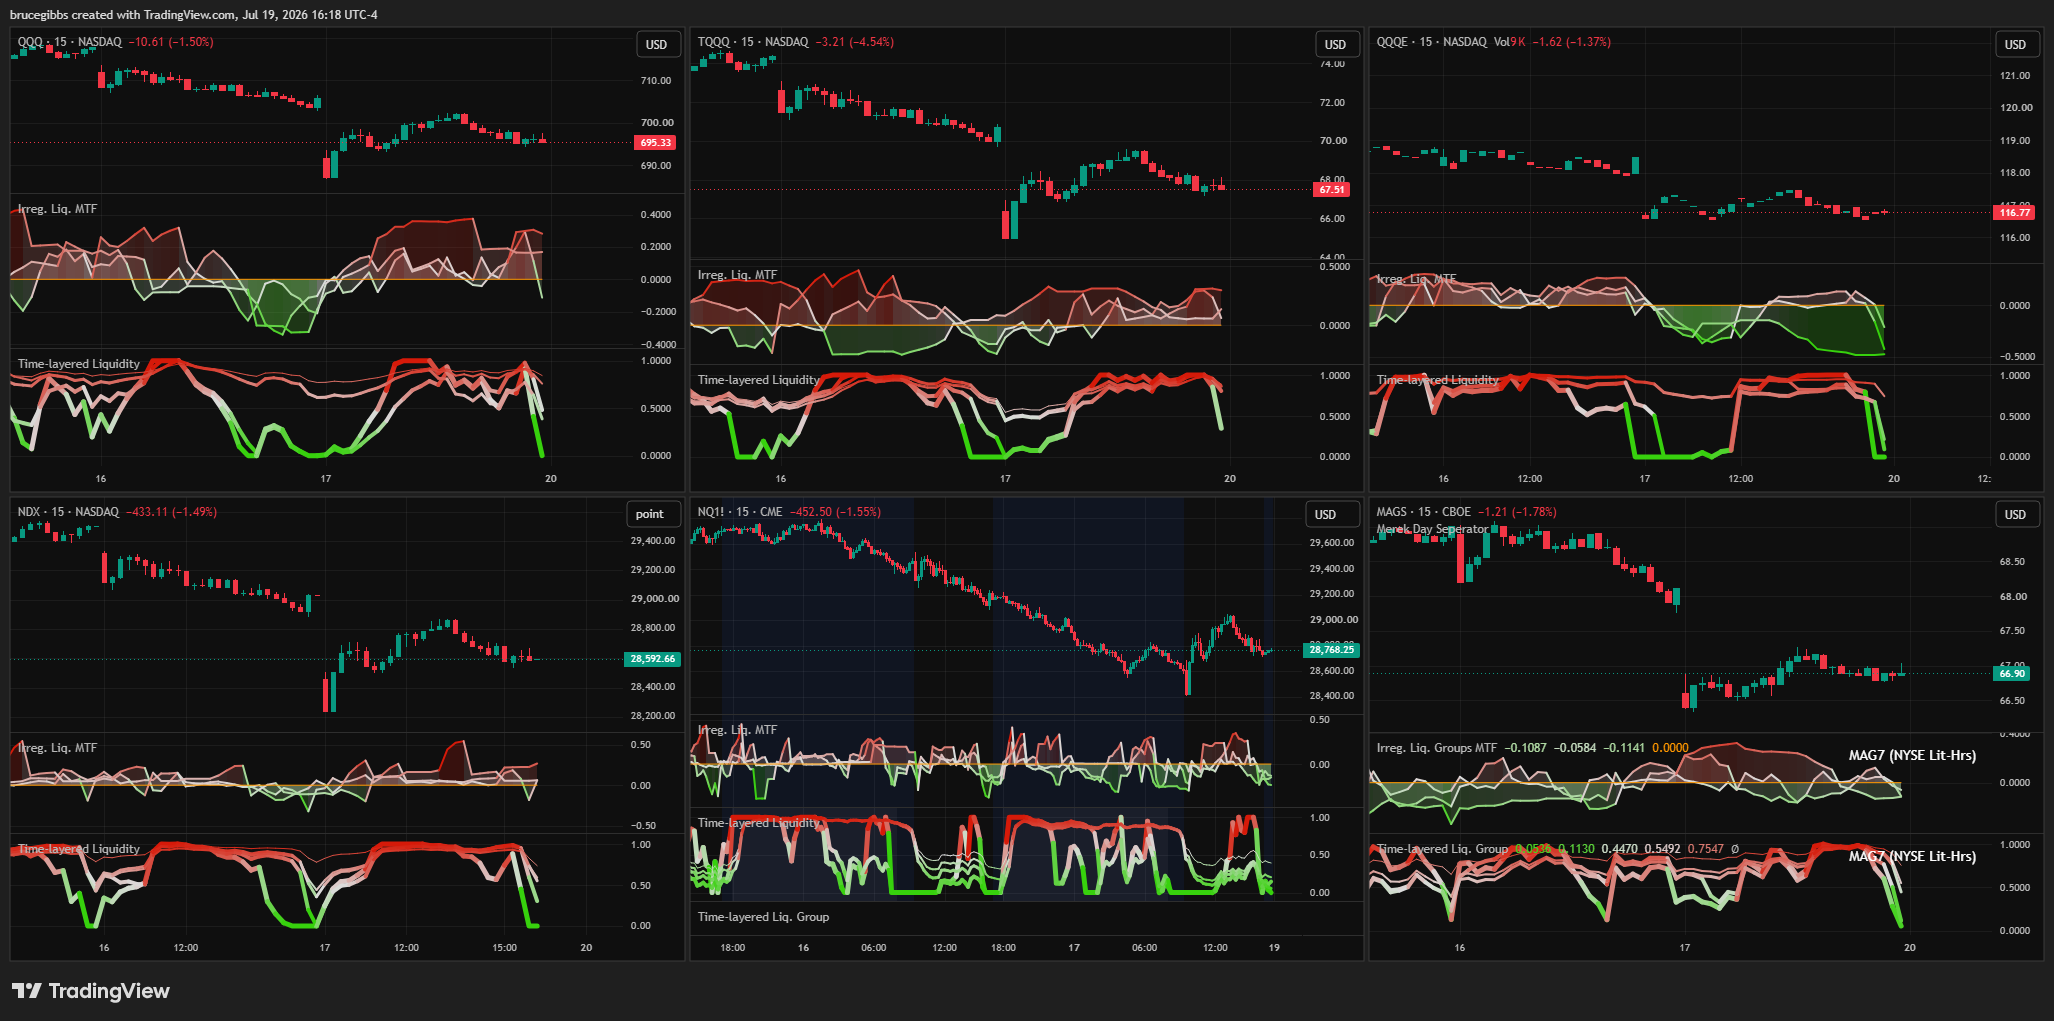Click the MAGS · 15 · CBOE symbol title
The image size is (2054, 1021).
pos(1424,512)
